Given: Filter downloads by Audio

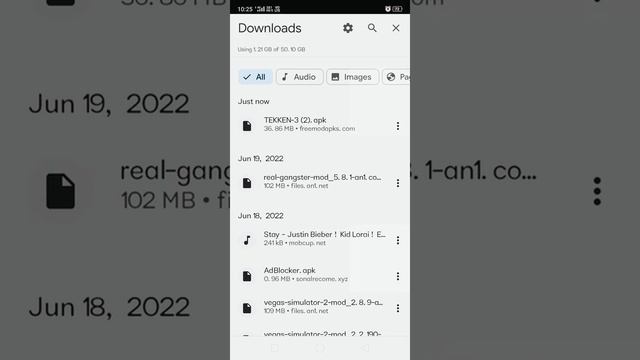Looking at the screenshot, I should (300, 77).
